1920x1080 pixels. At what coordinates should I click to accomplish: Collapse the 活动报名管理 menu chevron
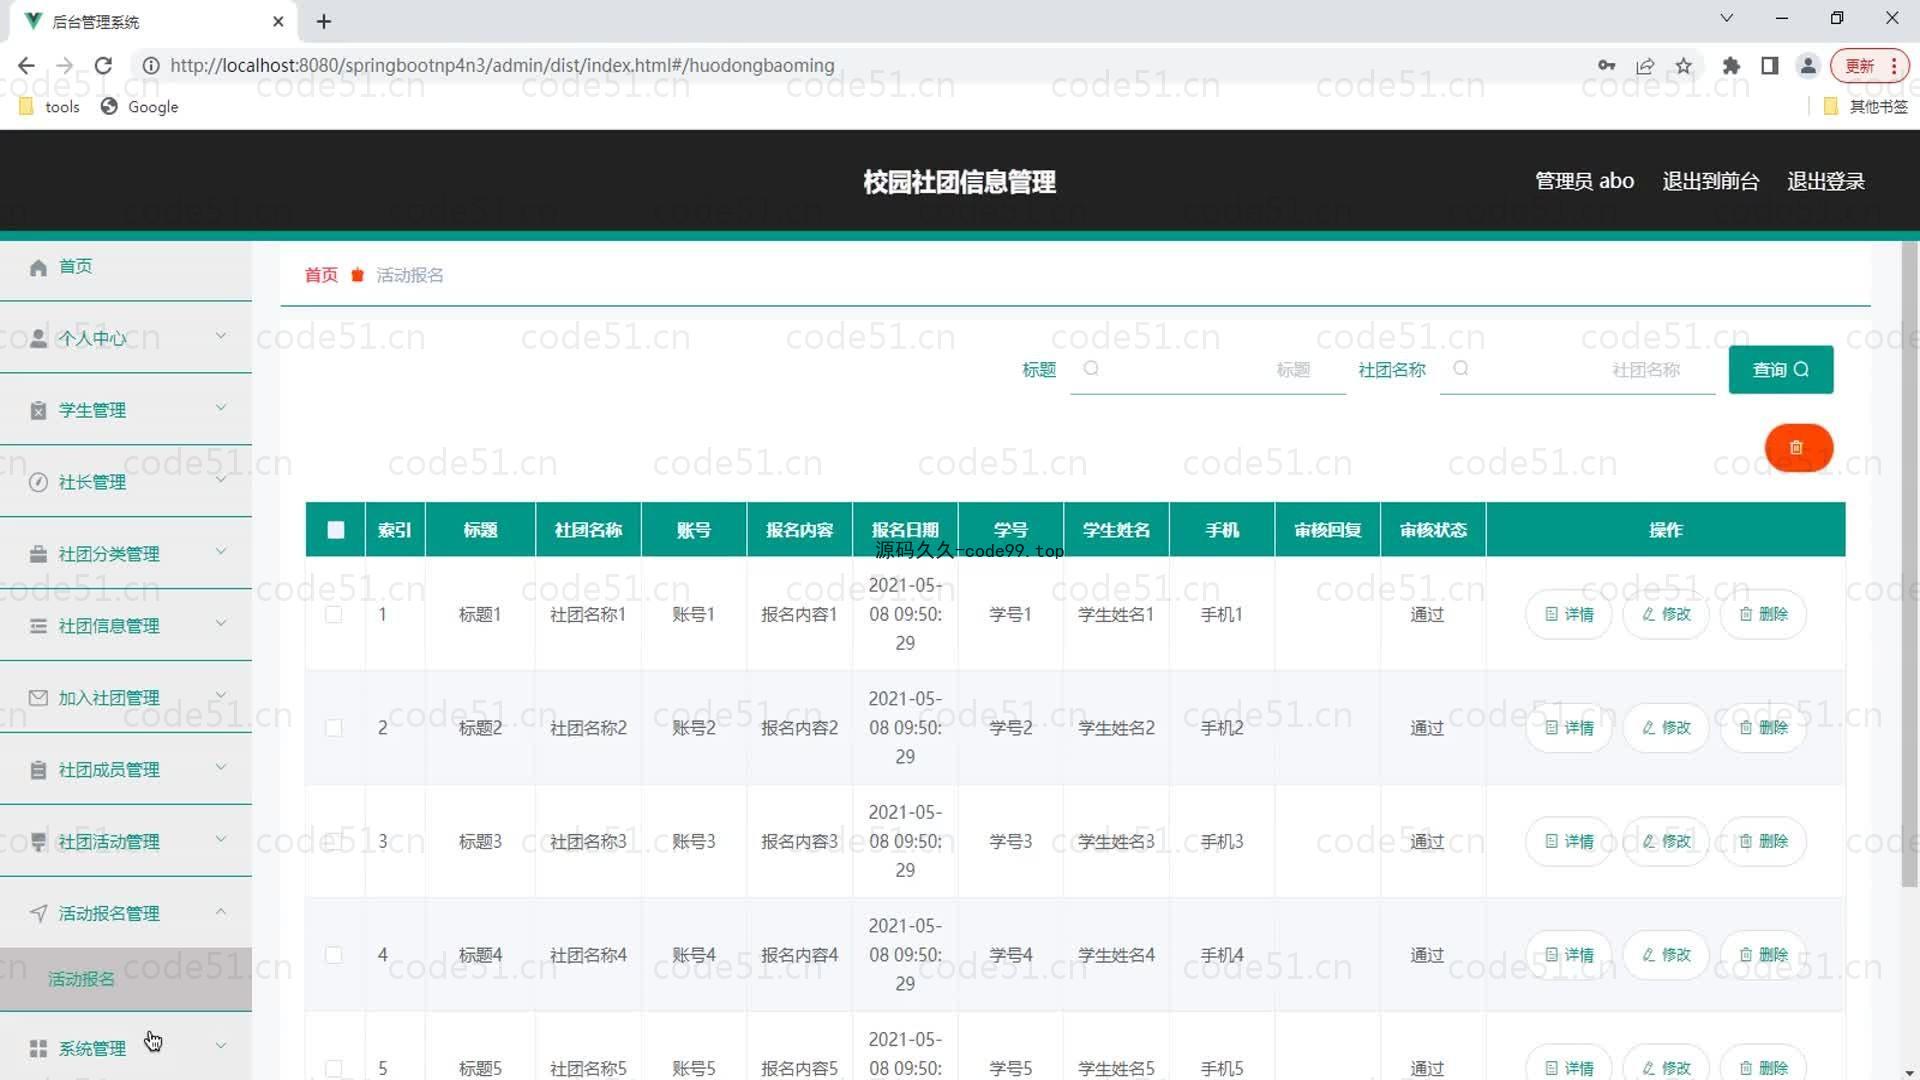click(x=221, y=912)
